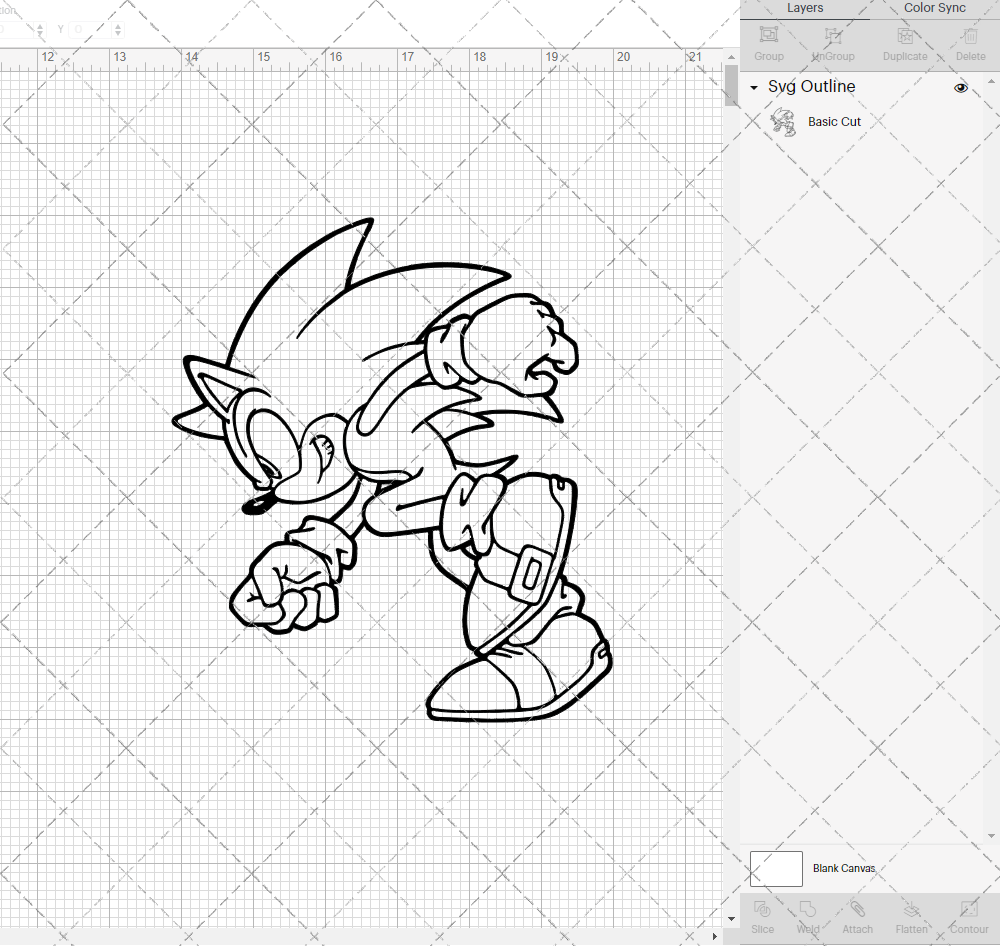The height and width of the screenshot is (946, 1000).
Task: Select the Basic Cut layer entry
Action: [x=834, y=121]
